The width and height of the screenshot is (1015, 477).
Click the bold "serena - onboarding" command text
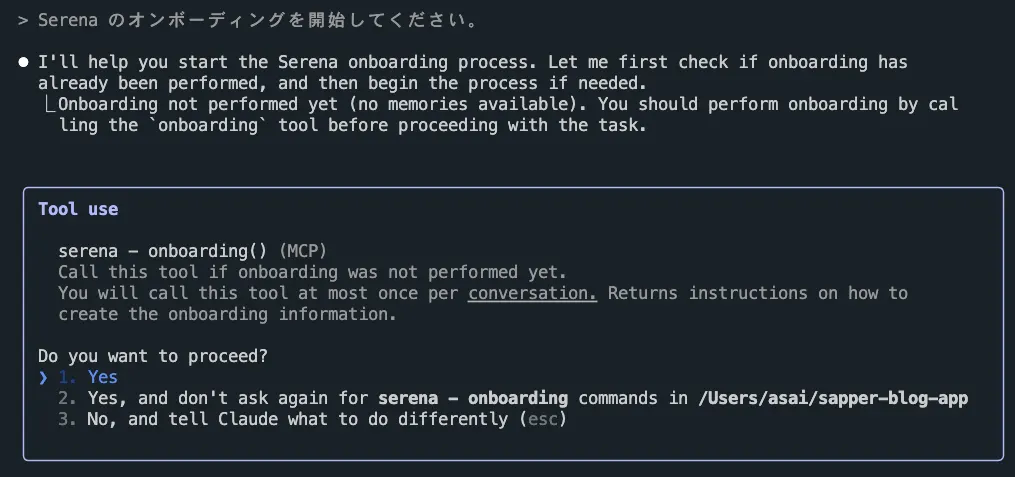pos(473,398)
